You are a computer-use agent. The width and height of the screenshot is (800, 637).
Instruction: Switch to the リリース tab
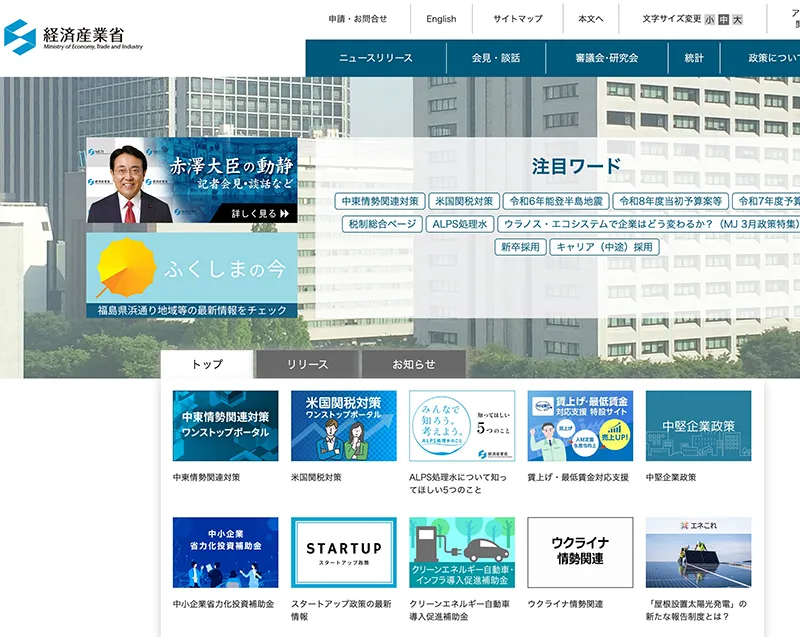point(307,364)
